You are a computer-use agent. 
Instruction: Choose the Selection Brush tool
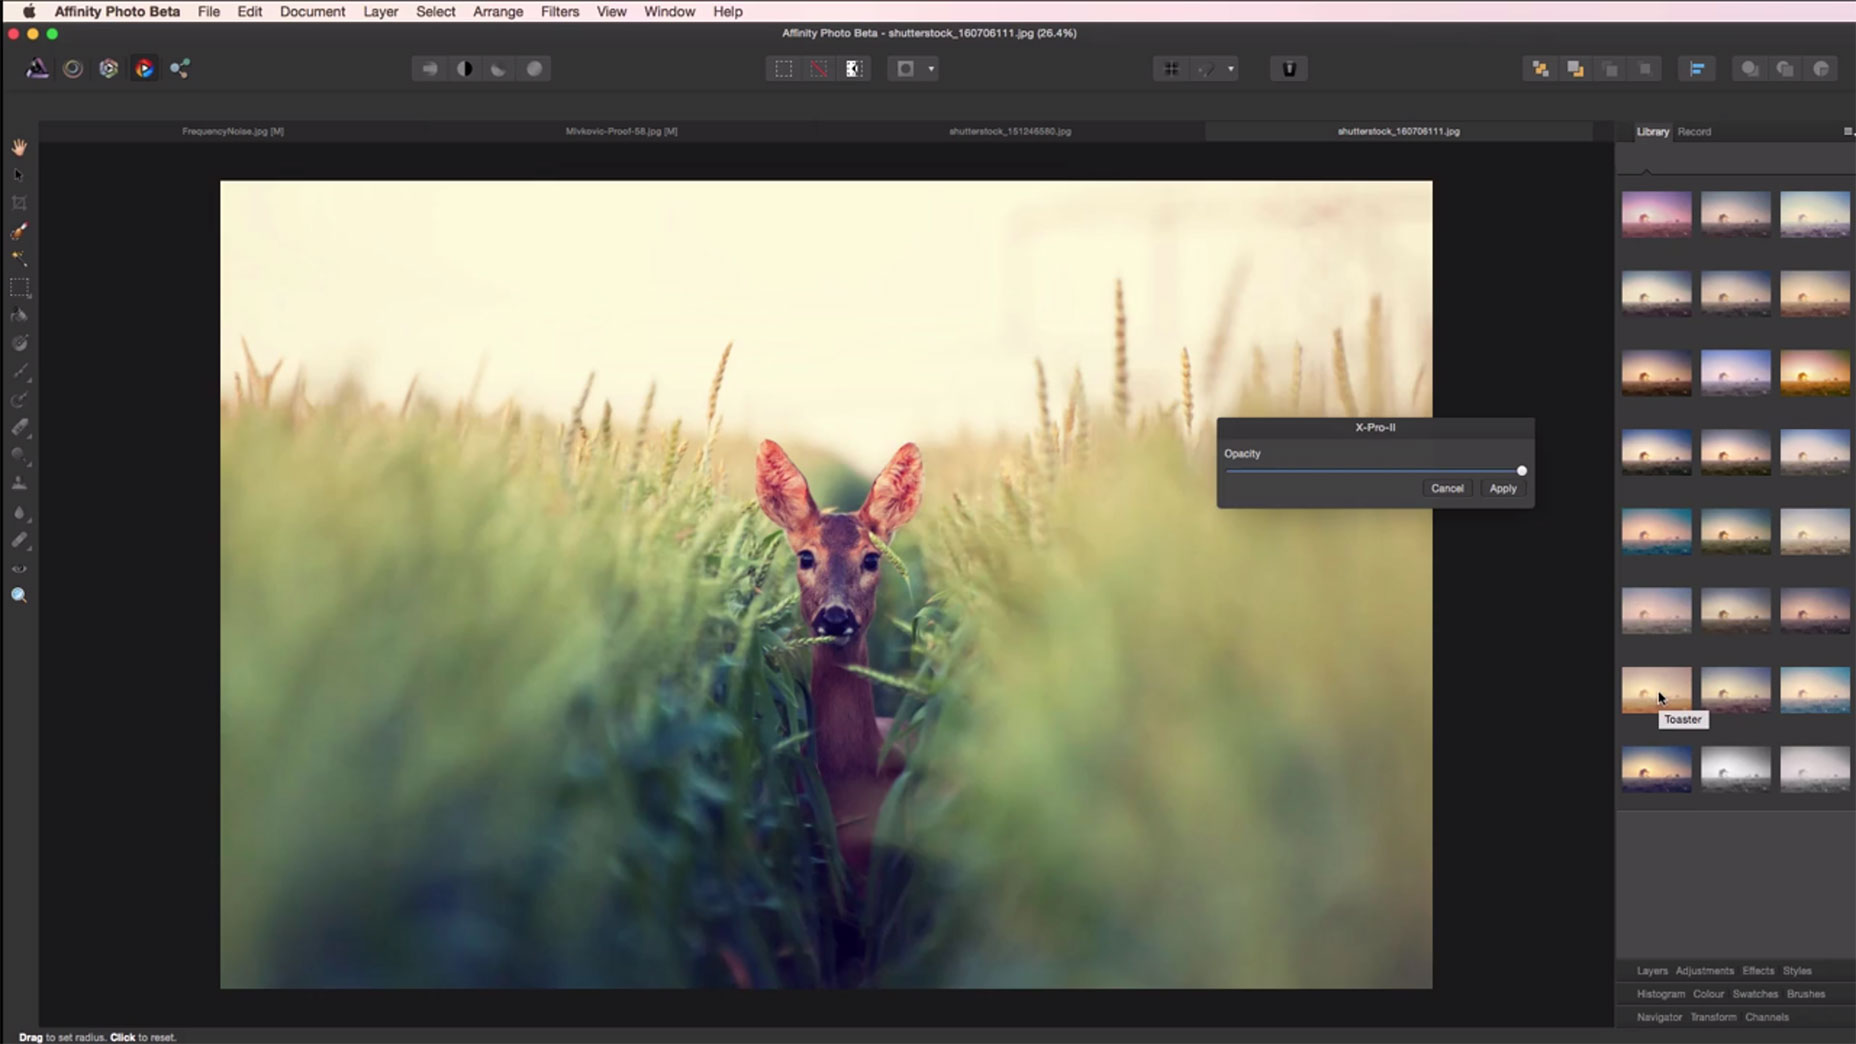(x=19, y=231)
